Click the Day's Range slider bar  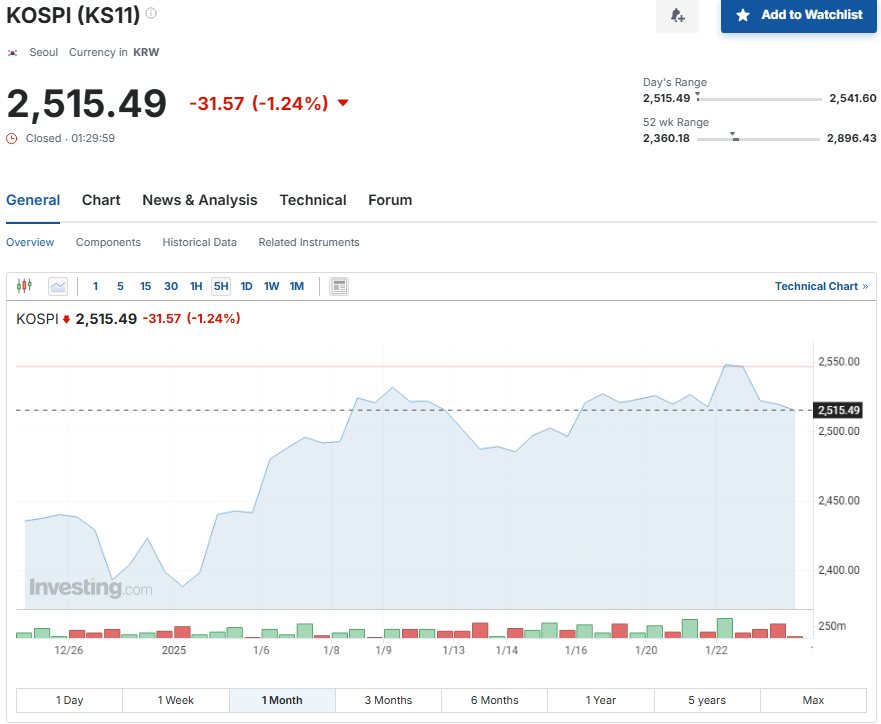[759, 99]
